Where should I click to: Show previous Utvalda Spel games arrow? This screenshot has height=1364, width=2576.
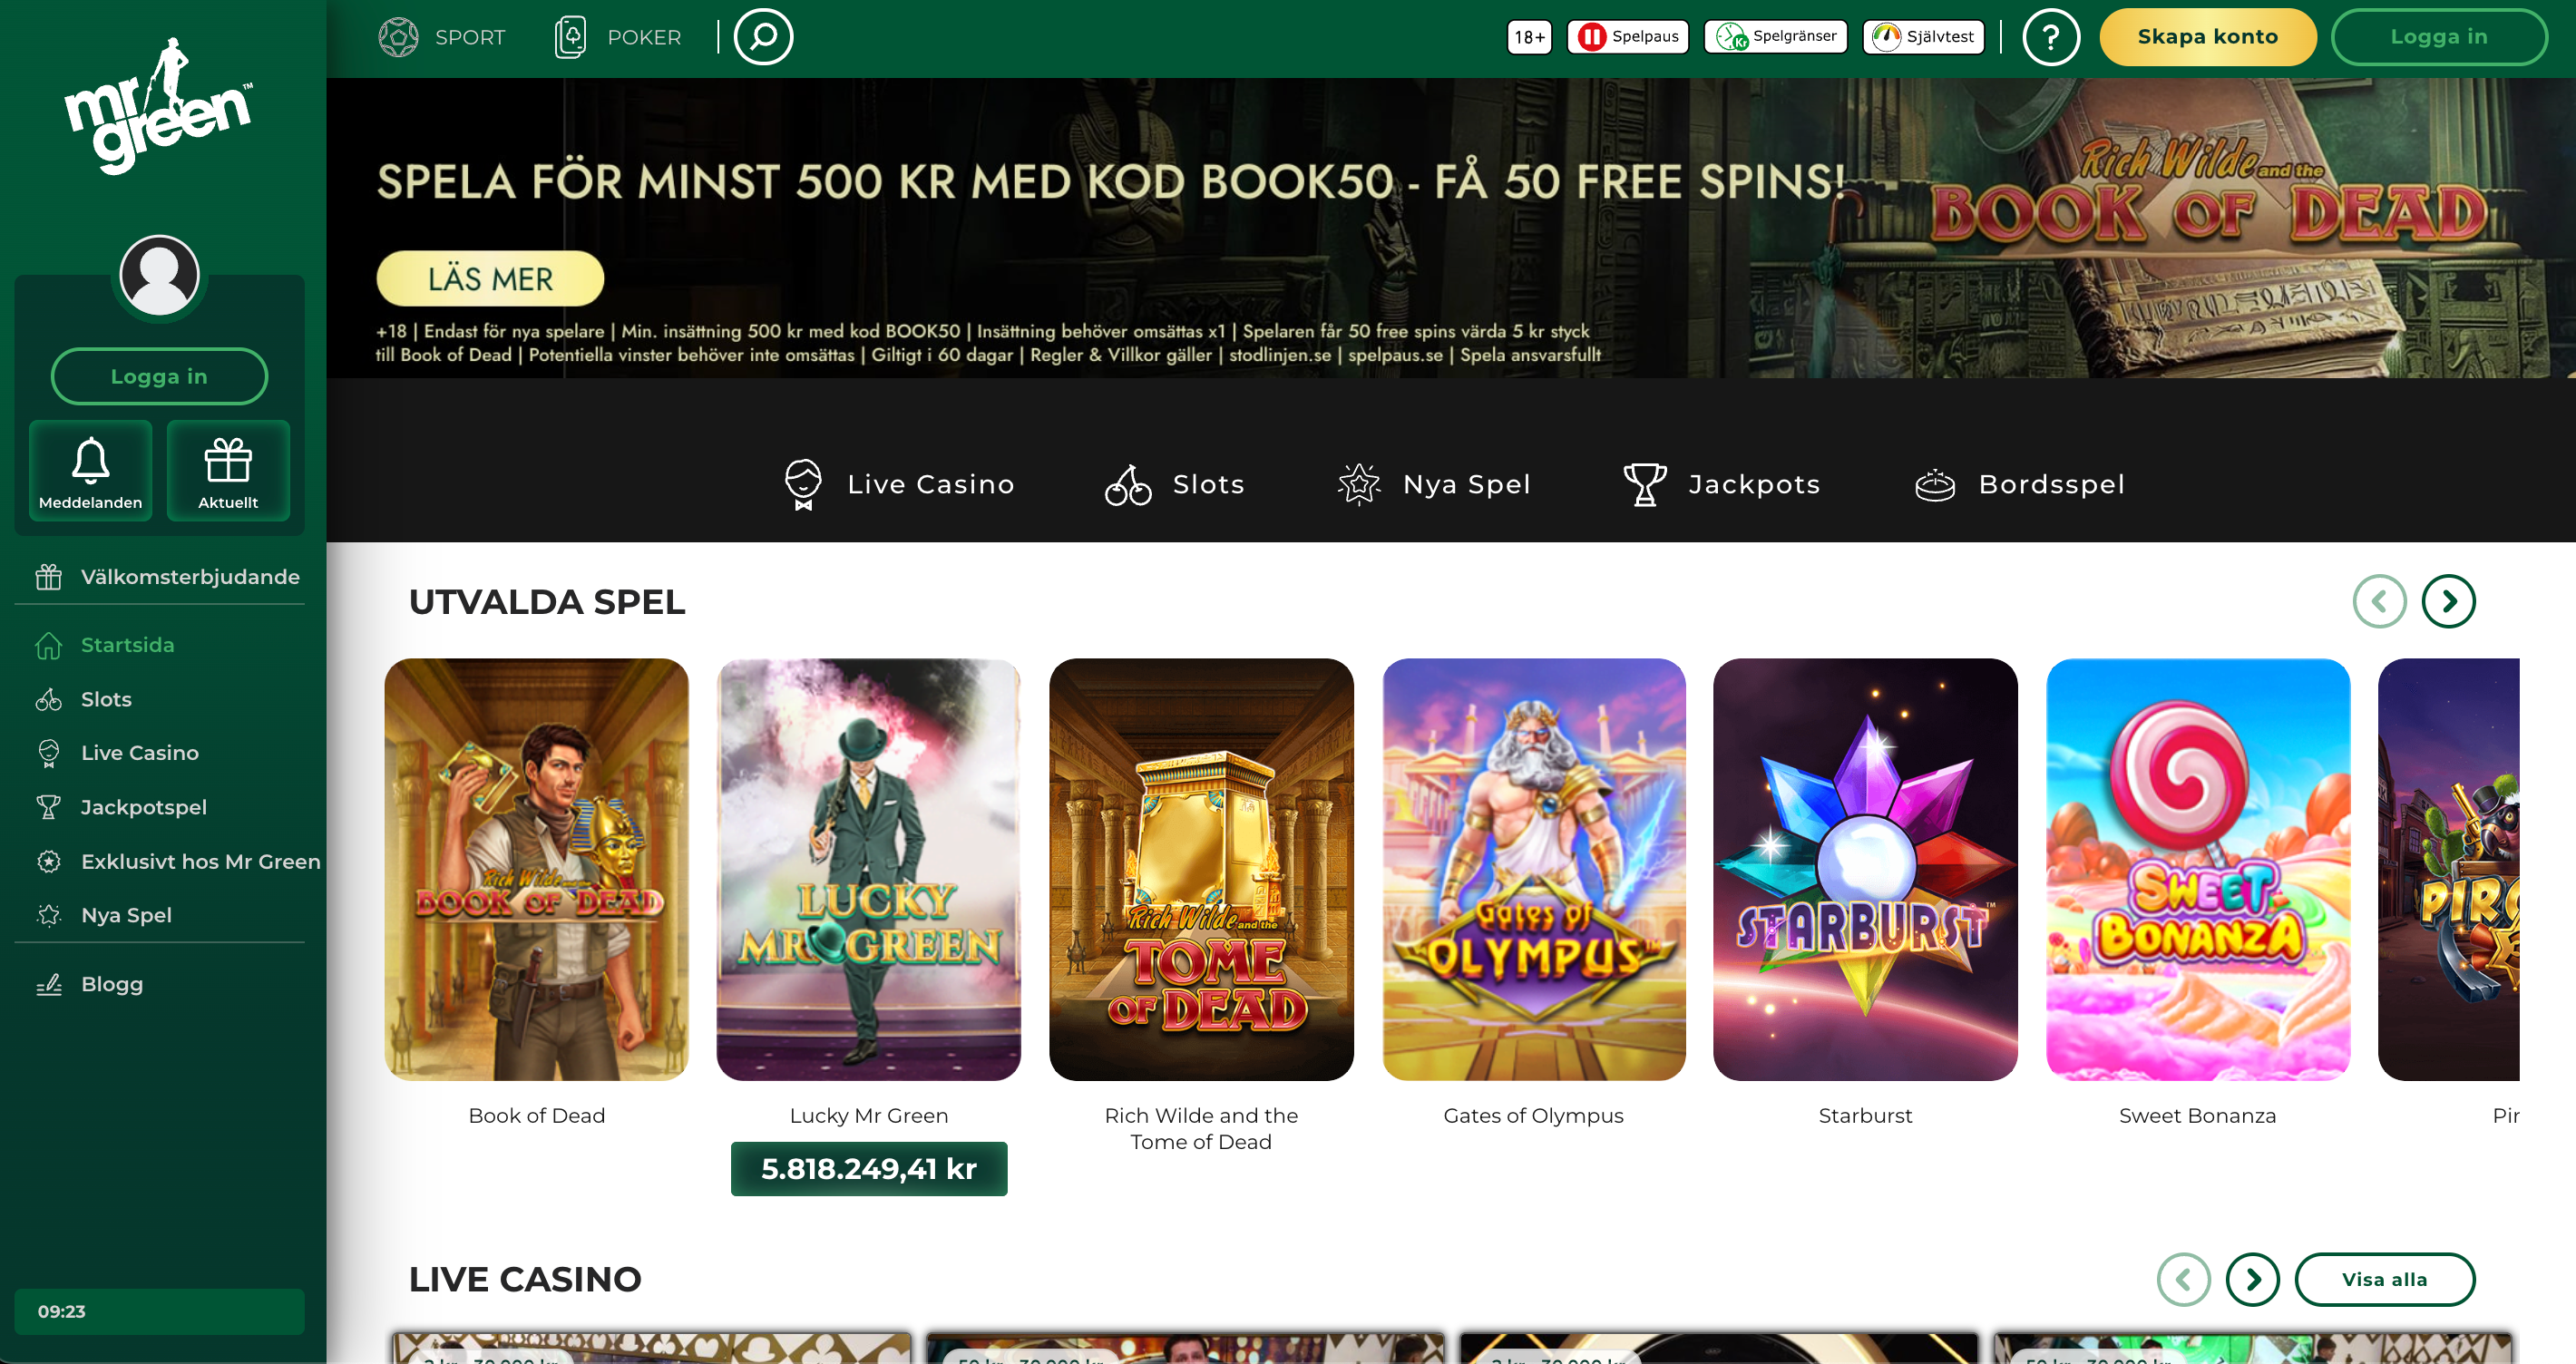(2379, 601)
